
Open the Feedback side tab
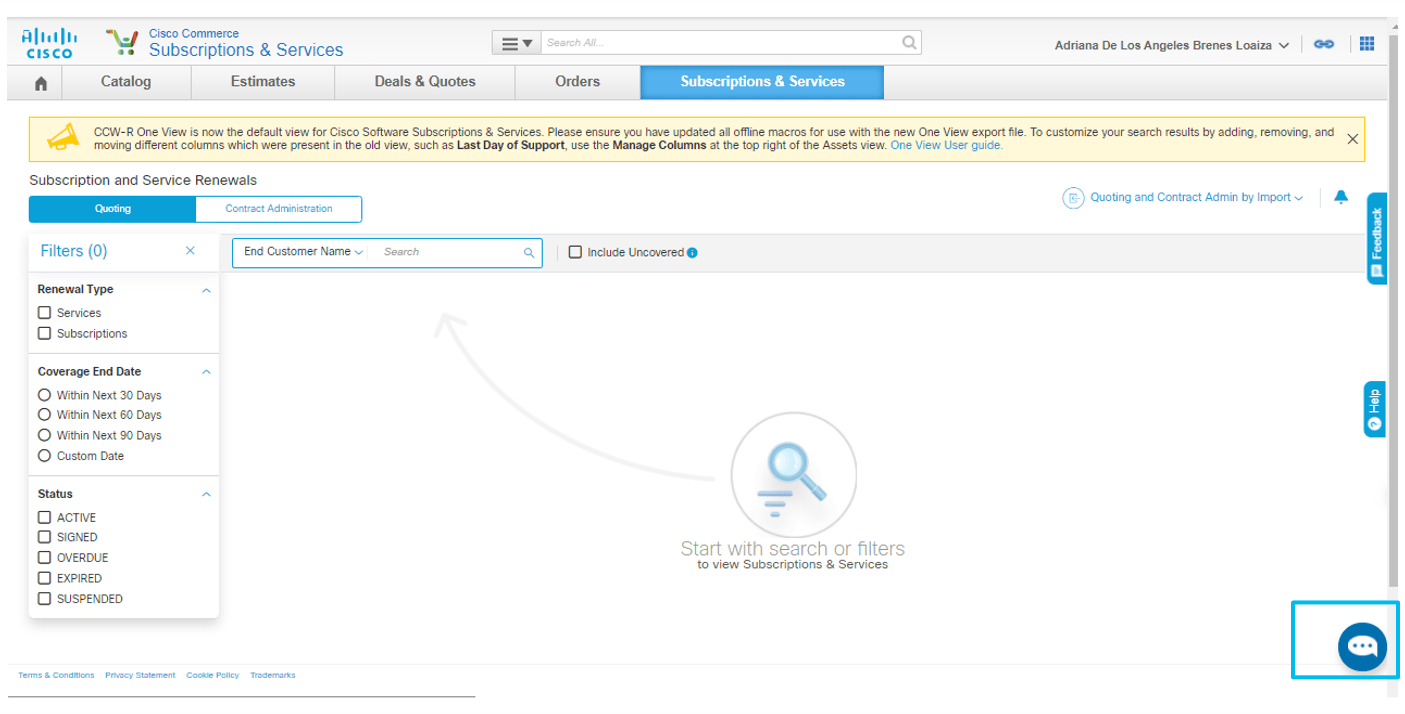tap(1377, 238)
